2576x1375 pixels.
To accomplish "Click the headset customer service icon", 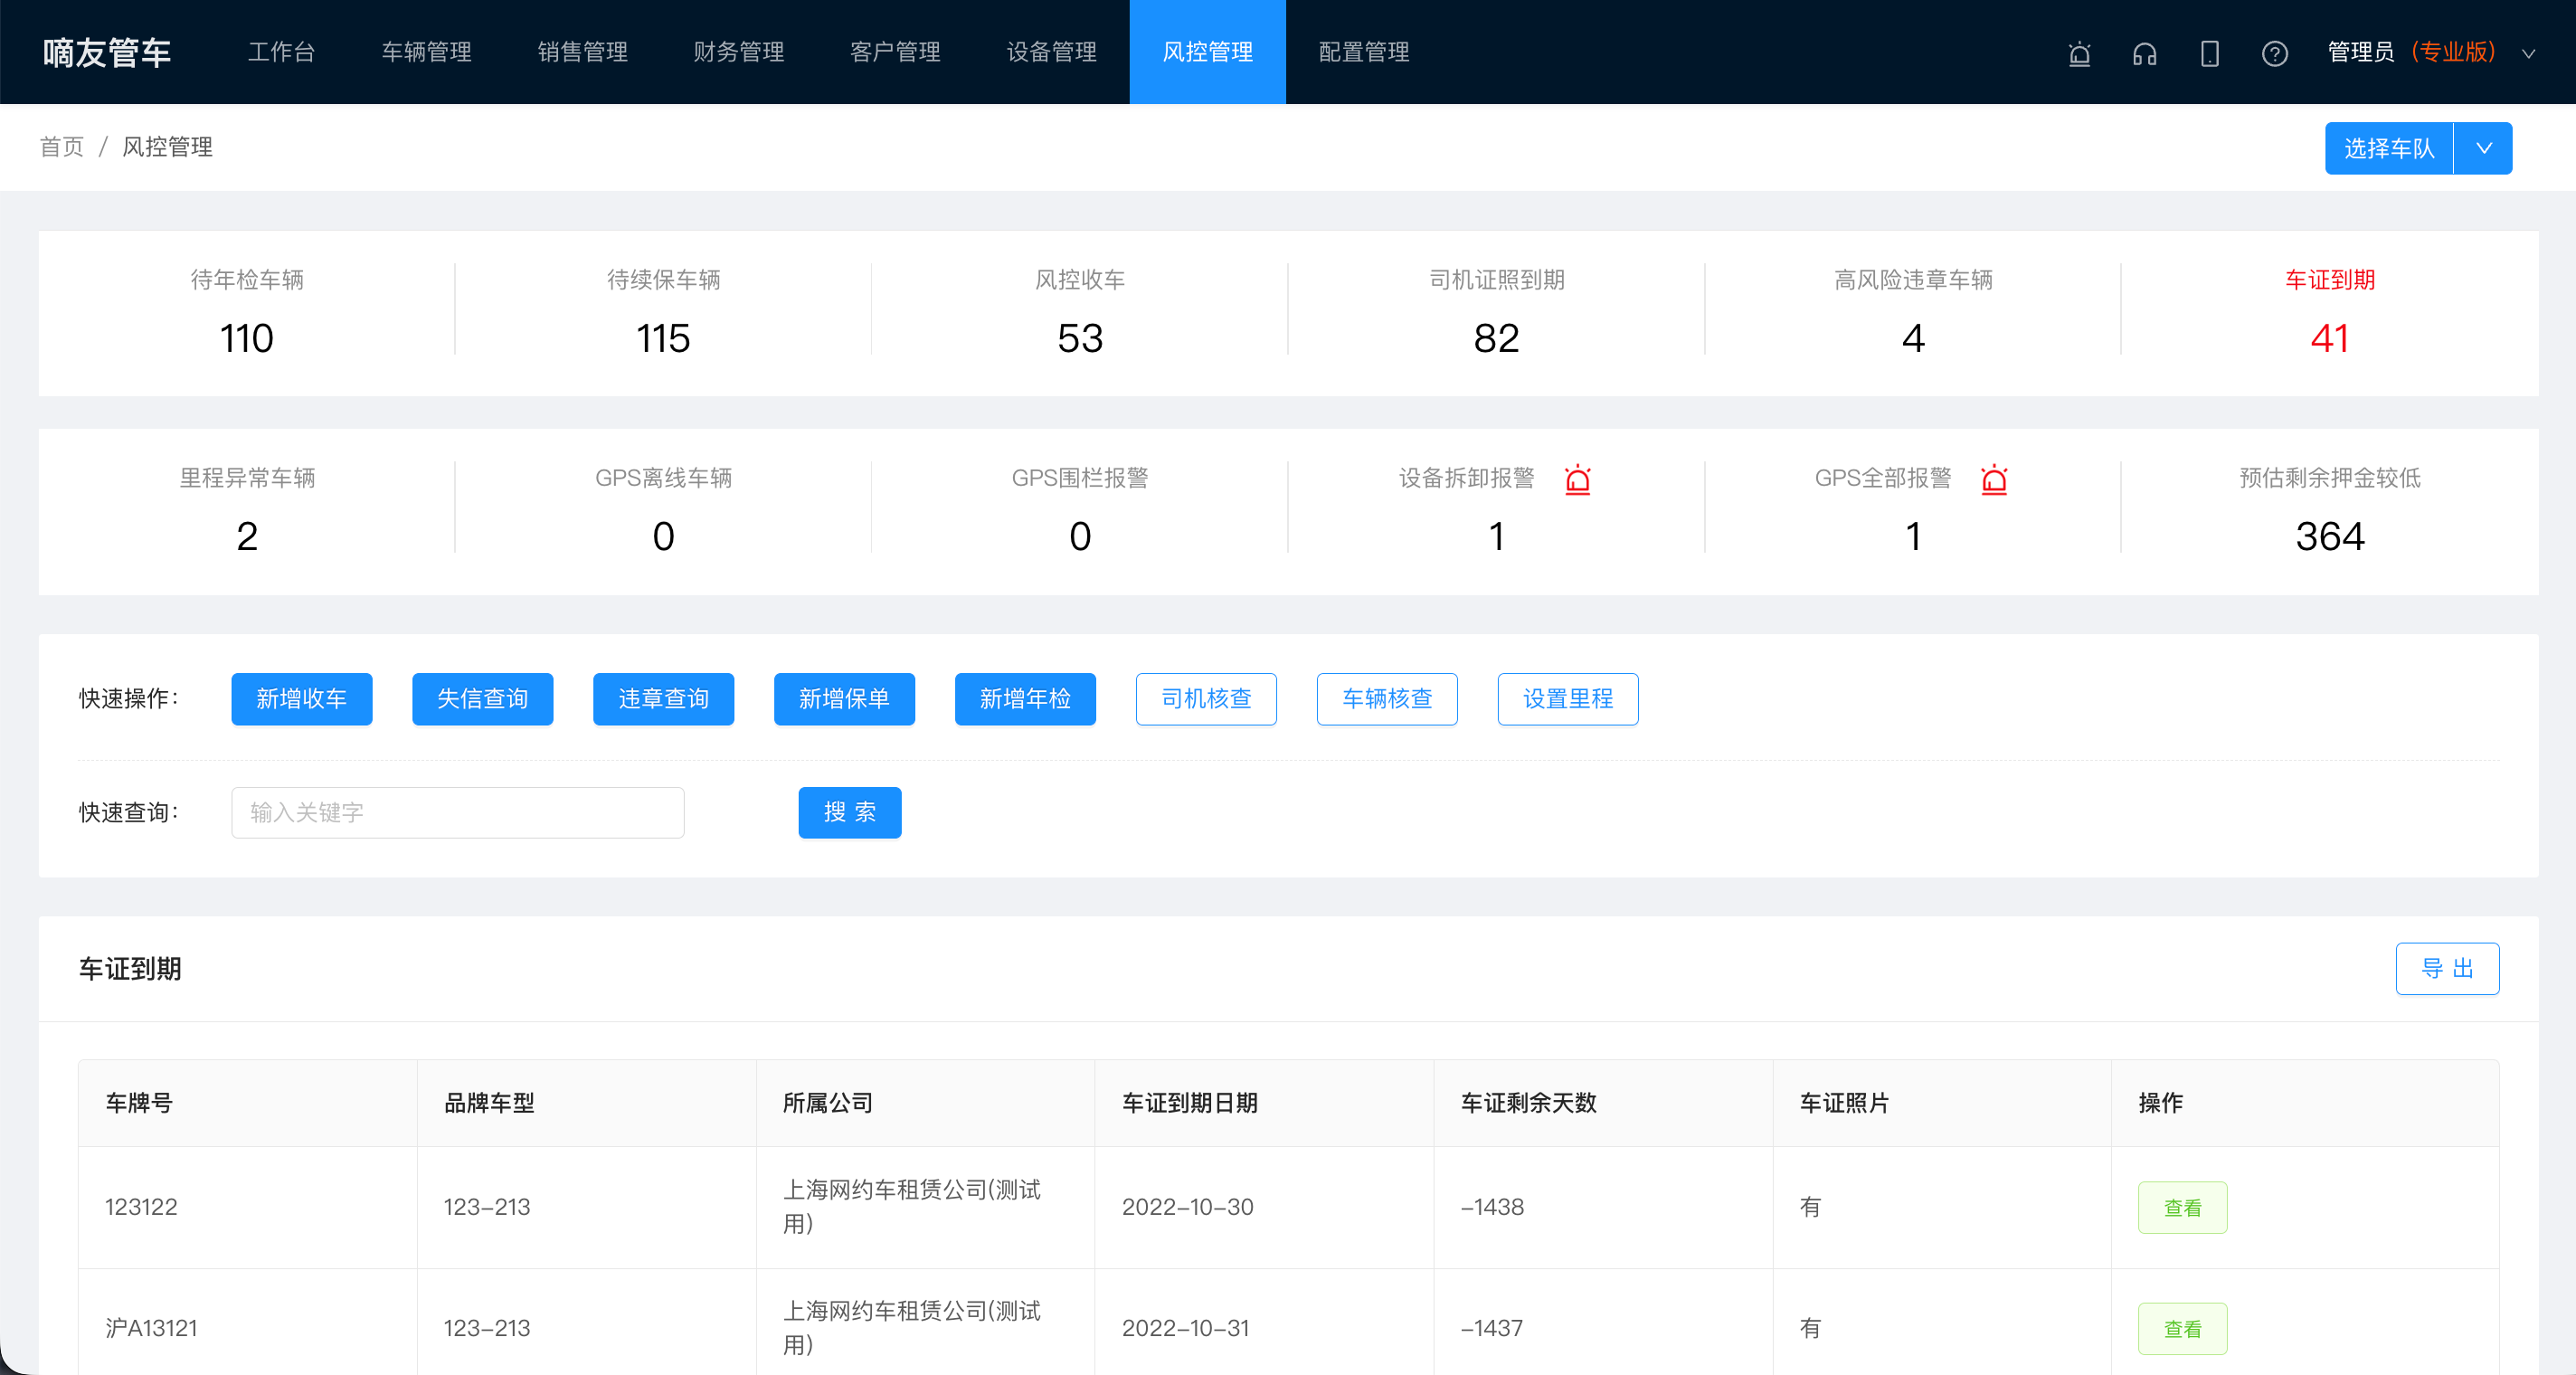I will coord(2144,53).
